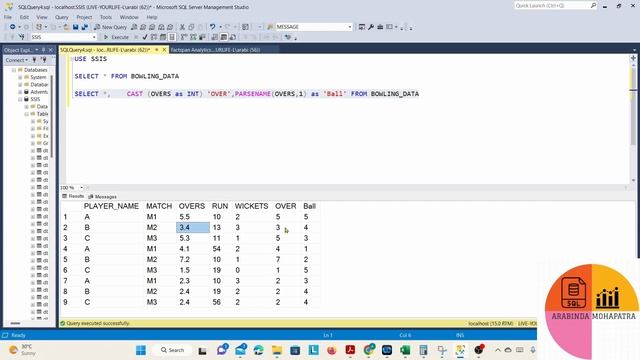Click the weather widget showing 30°C
Image resolution: width=640 pixels, height=360 pixels.
click(x=22, y=350)
